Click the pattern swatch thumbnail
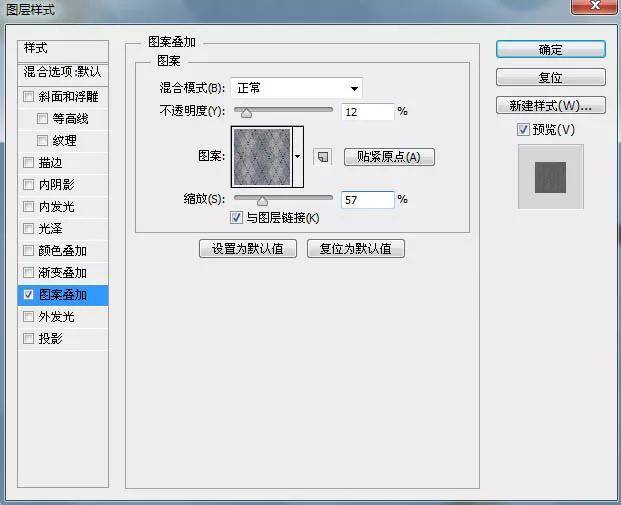621x505 pixels. click(261, 156)
